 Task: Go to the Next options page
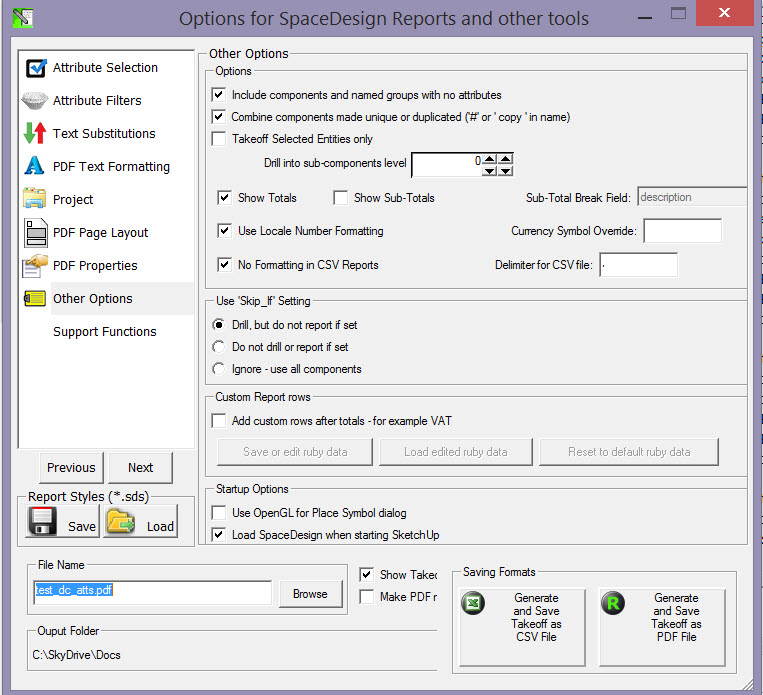coord(141,468)
